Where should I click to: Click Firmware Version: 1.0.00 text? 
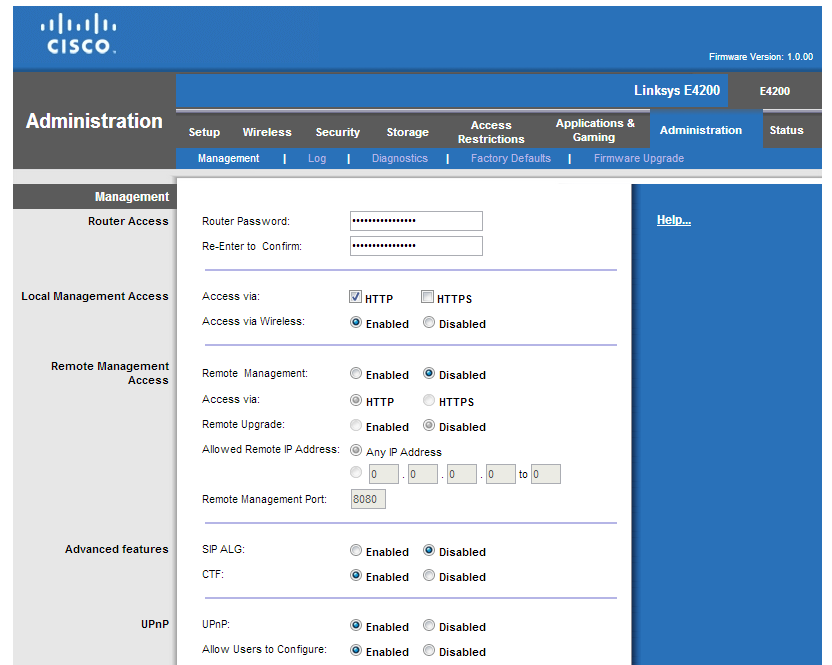pyautogui.click(x=761, y=57)
